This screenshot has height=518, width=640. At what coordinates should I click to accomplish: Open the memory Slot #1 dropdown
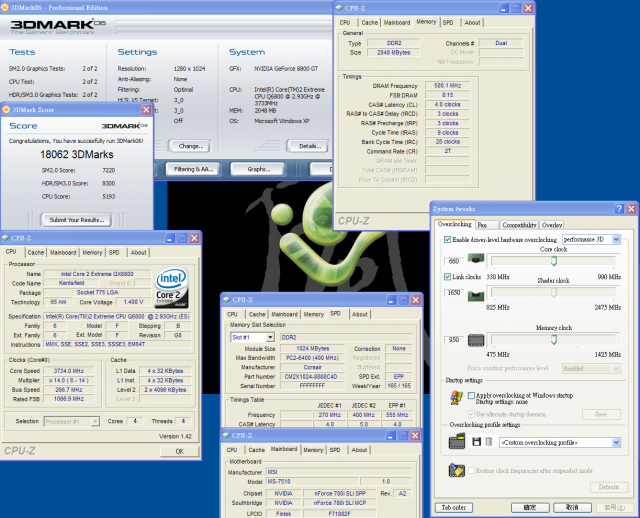coord(252,337)
